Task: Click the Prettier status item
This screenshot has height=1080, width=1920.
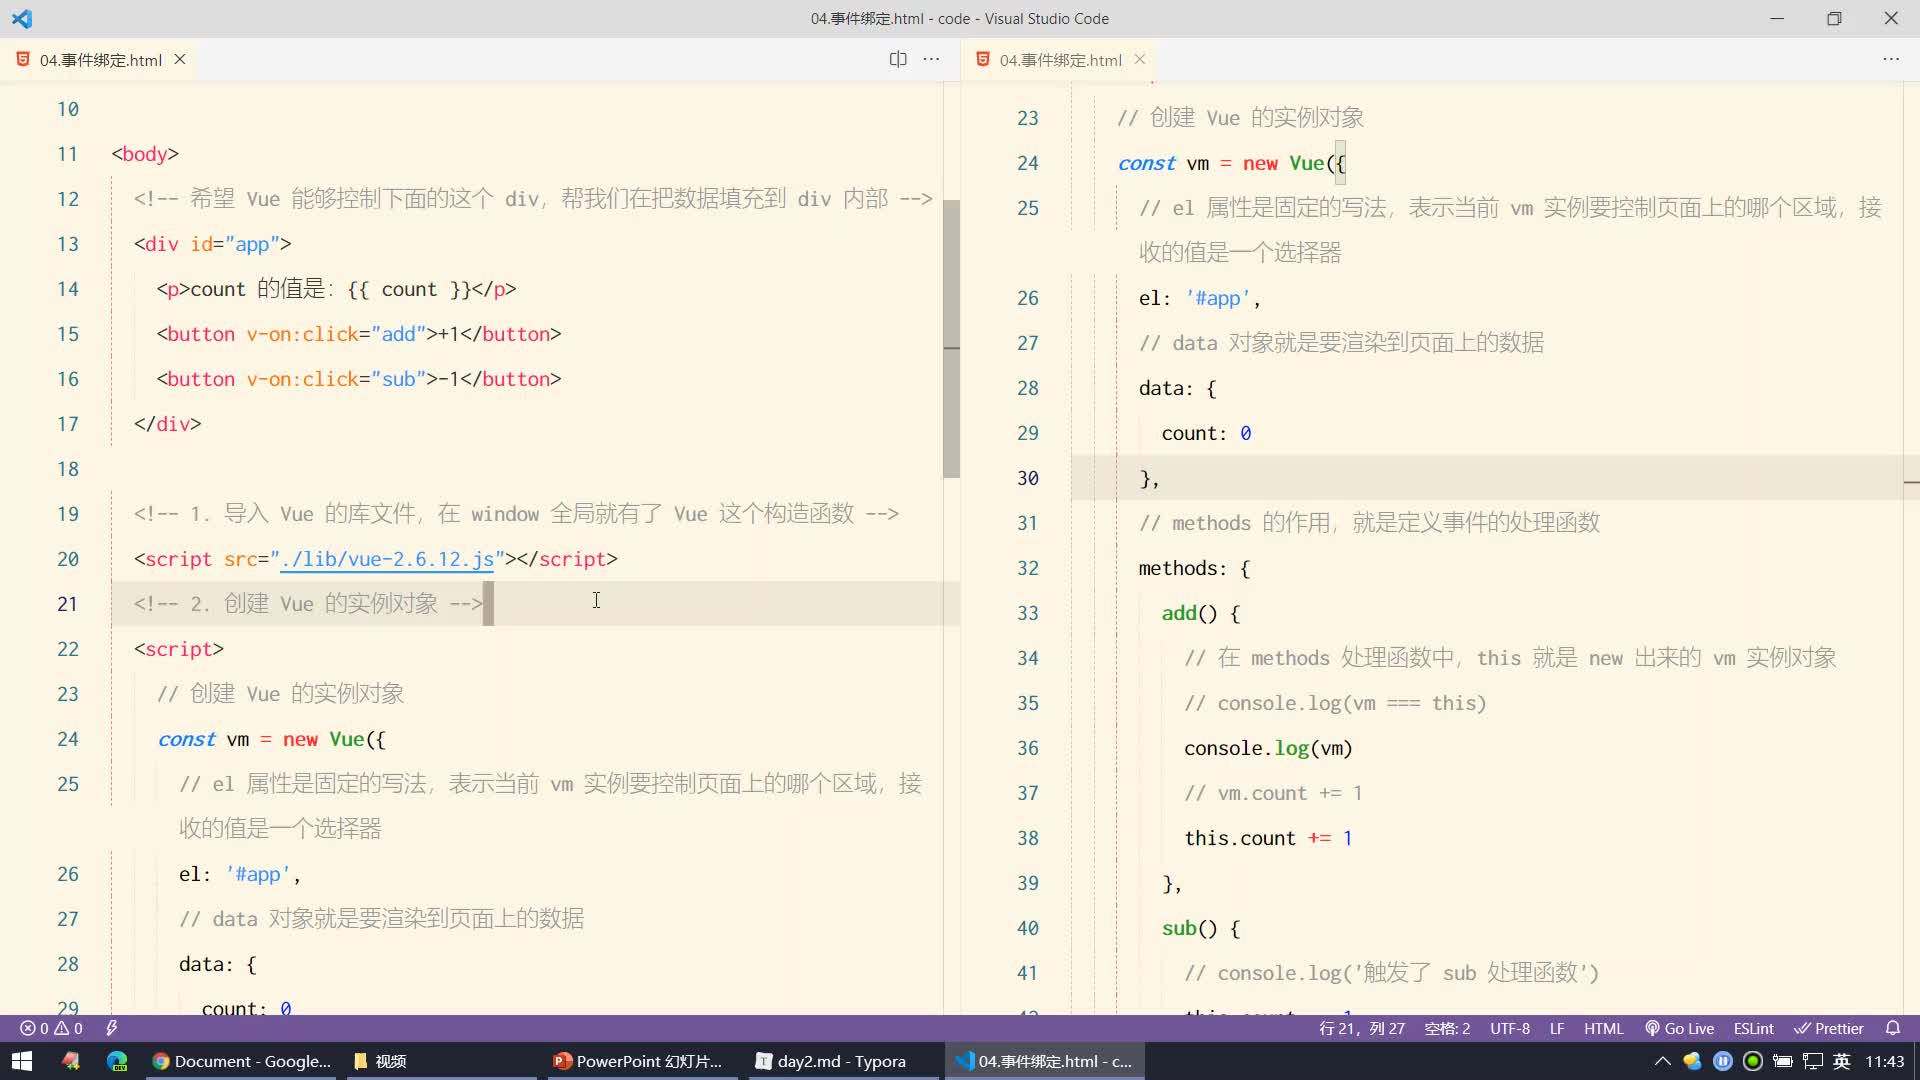Action: coord(1829,1028)
